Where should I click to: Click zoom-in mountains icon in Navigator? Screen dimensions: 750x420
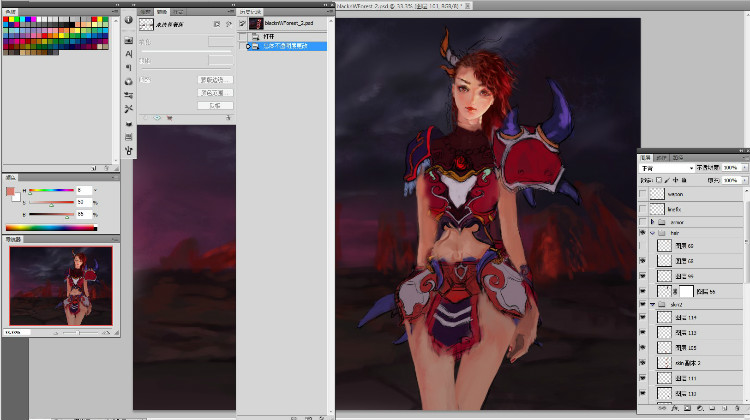[x=106, y=333]
